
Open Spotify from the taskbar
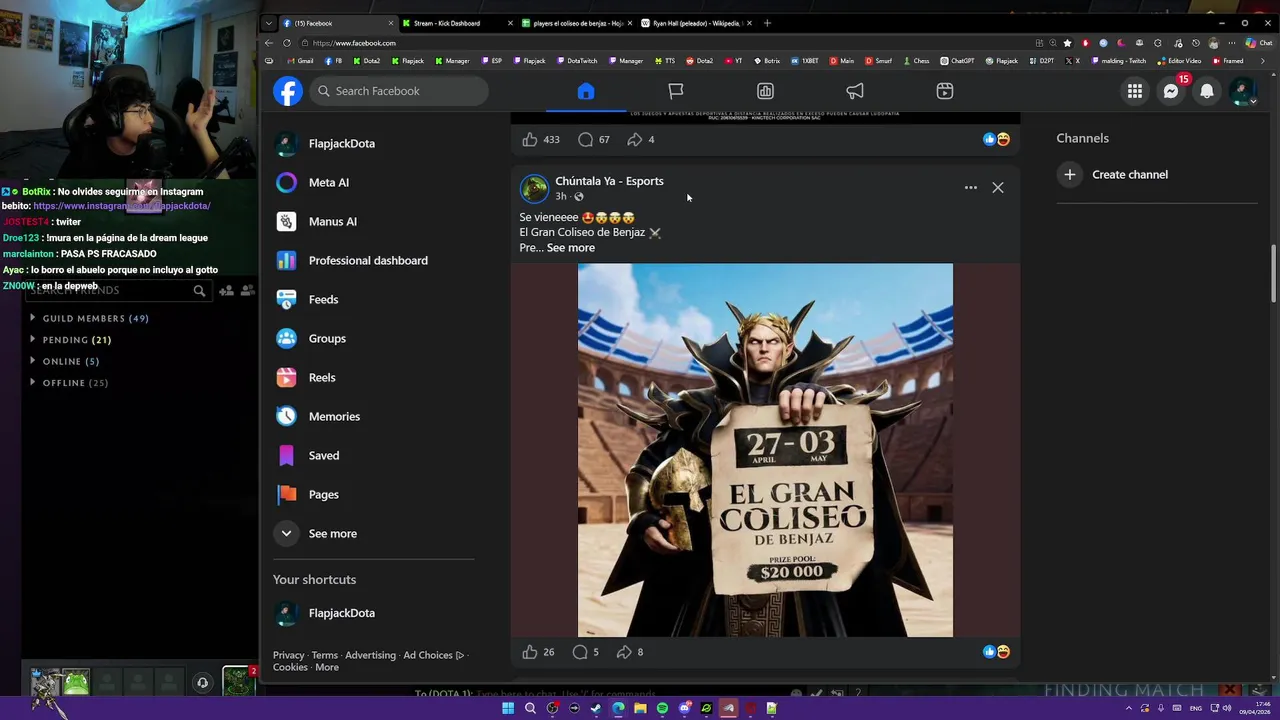point(662,708)
